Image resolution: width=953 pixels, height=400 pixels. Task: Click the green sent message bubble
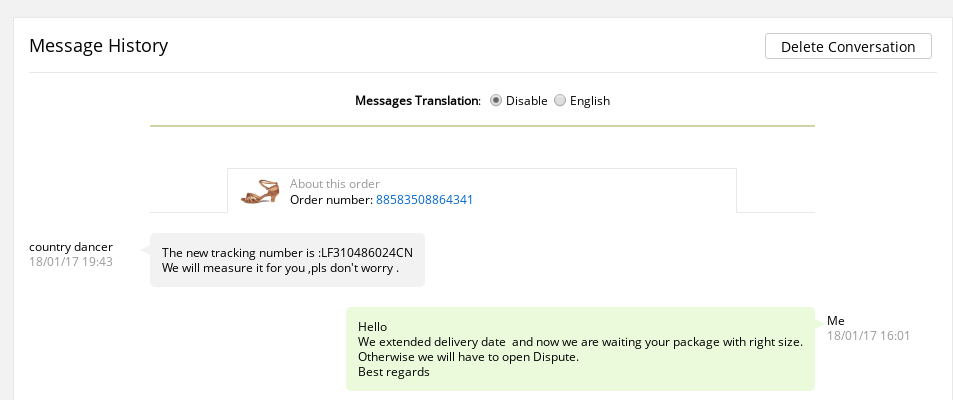tap(580, 349)
